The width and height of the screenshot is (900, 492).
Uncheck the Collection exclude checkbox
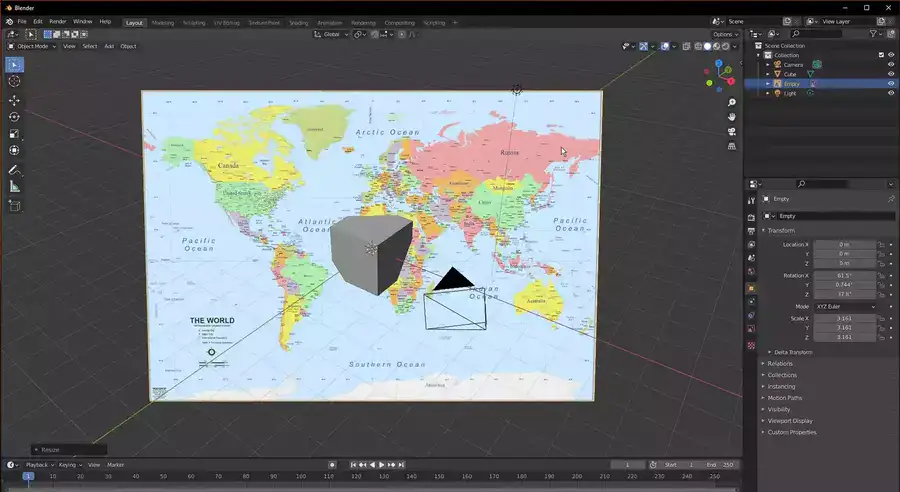pyautogui.click(x=881, y=55)
